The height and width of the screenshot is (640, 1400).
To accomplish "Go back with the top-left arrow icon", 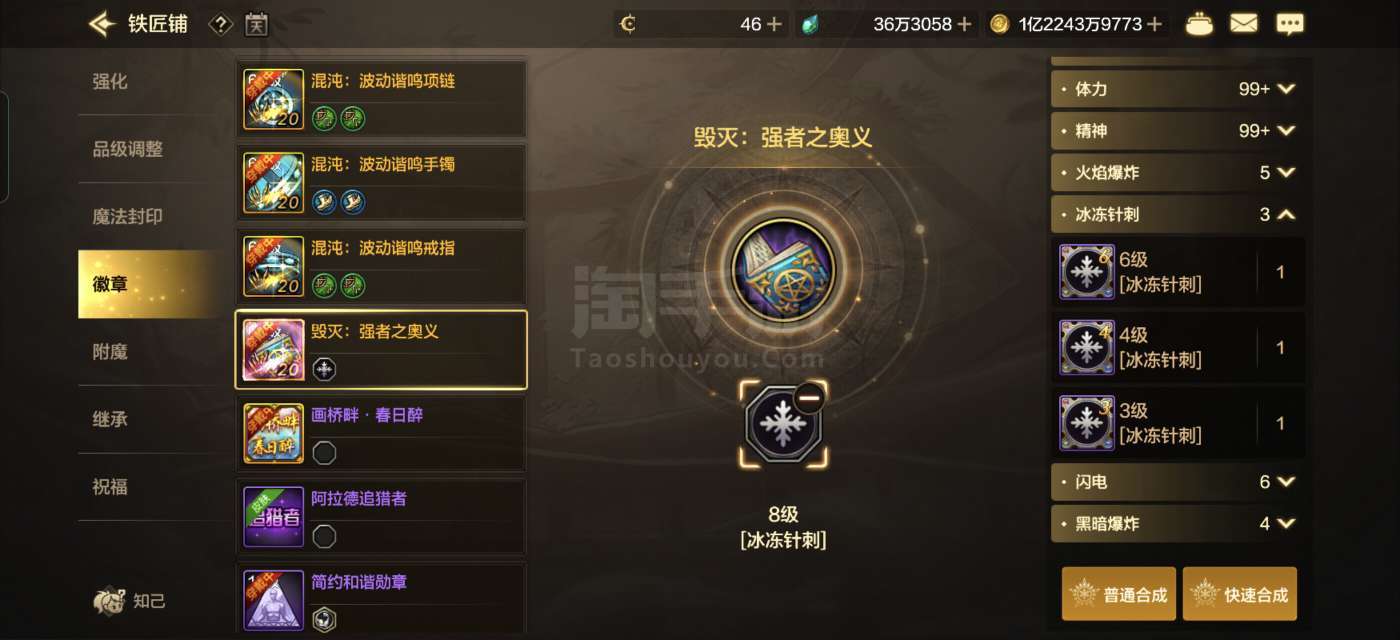I will (x=102, y=23).
